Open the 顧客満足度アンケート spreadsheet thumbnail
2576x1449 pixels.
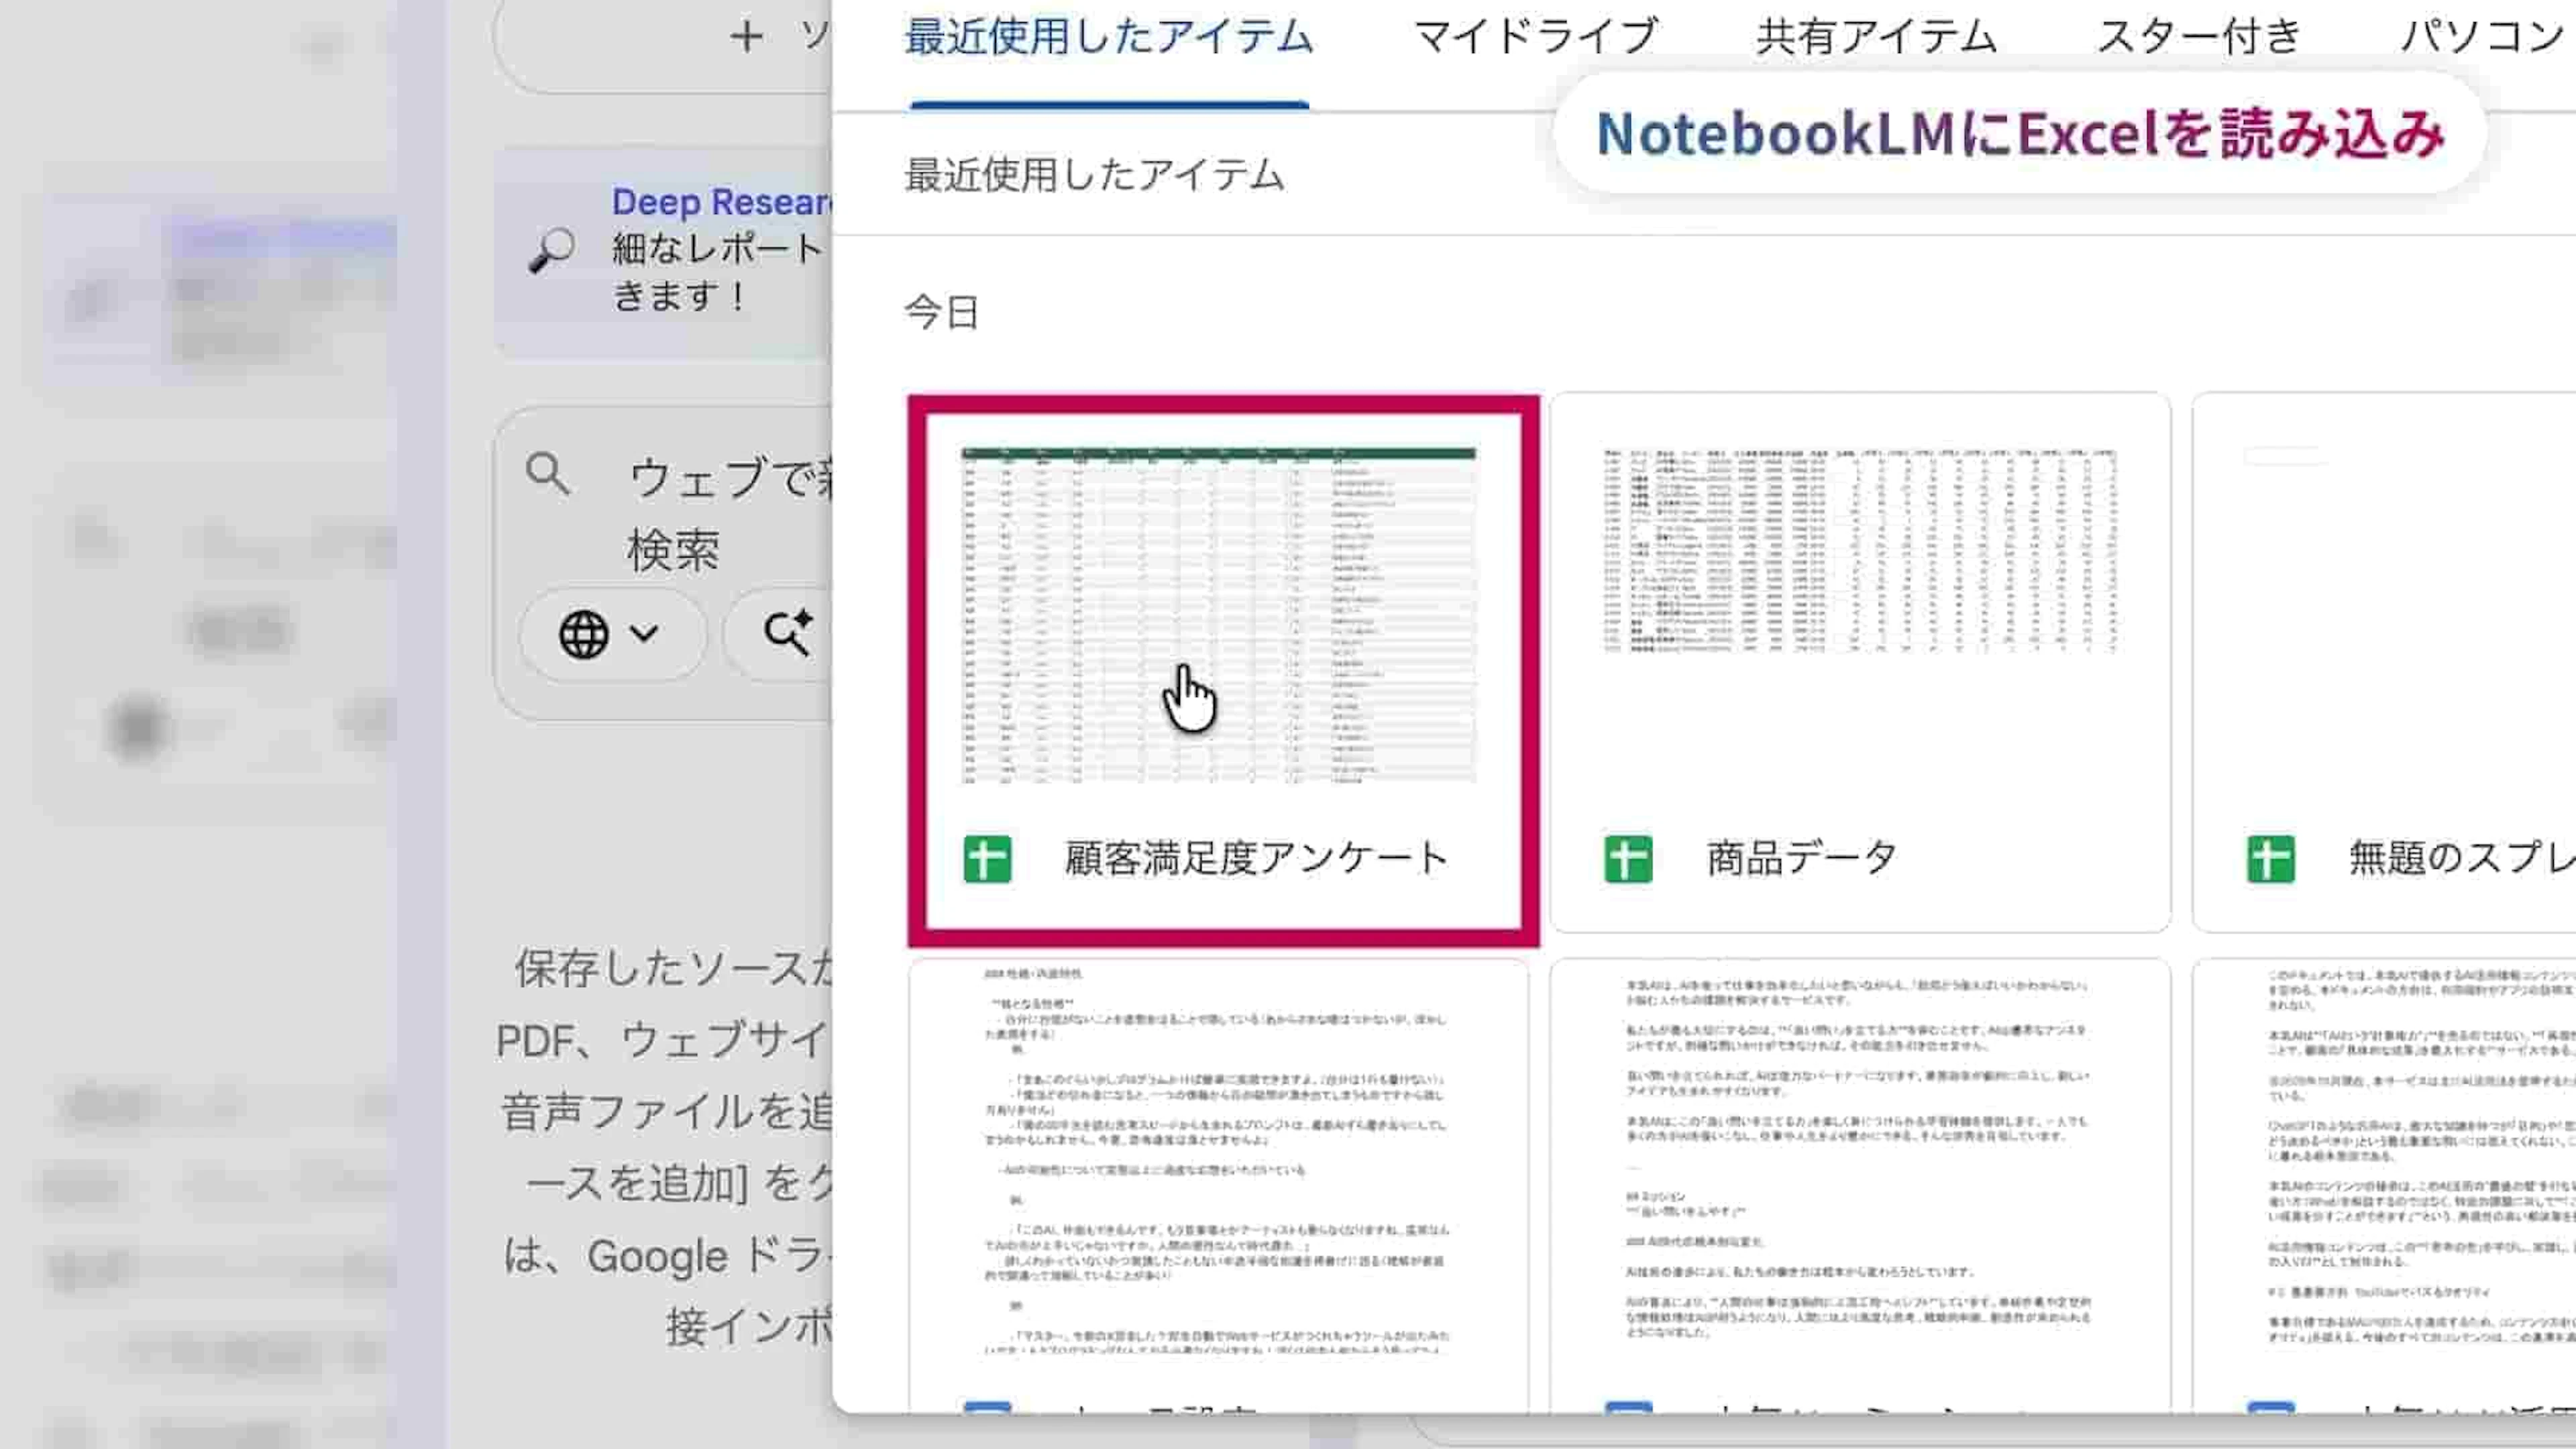pos(1218,615)
